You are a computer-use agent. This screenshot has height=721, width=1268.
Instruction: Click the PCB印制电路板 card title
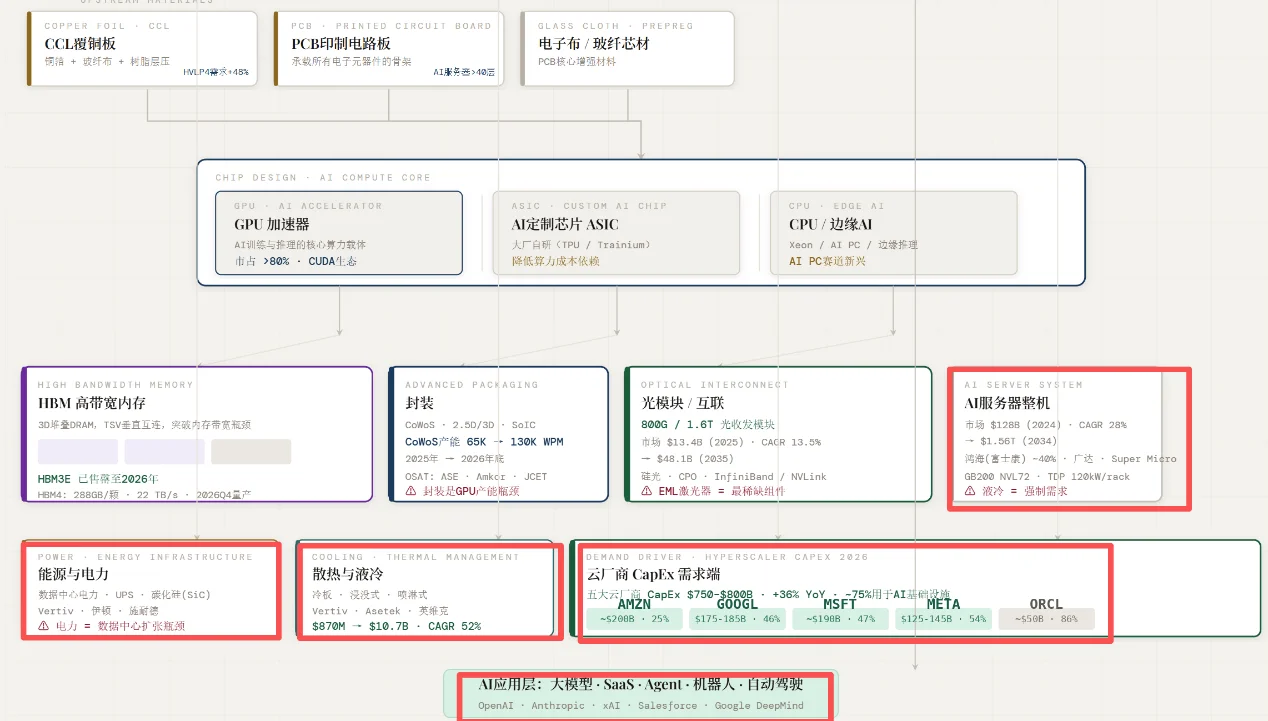(341, 44)
